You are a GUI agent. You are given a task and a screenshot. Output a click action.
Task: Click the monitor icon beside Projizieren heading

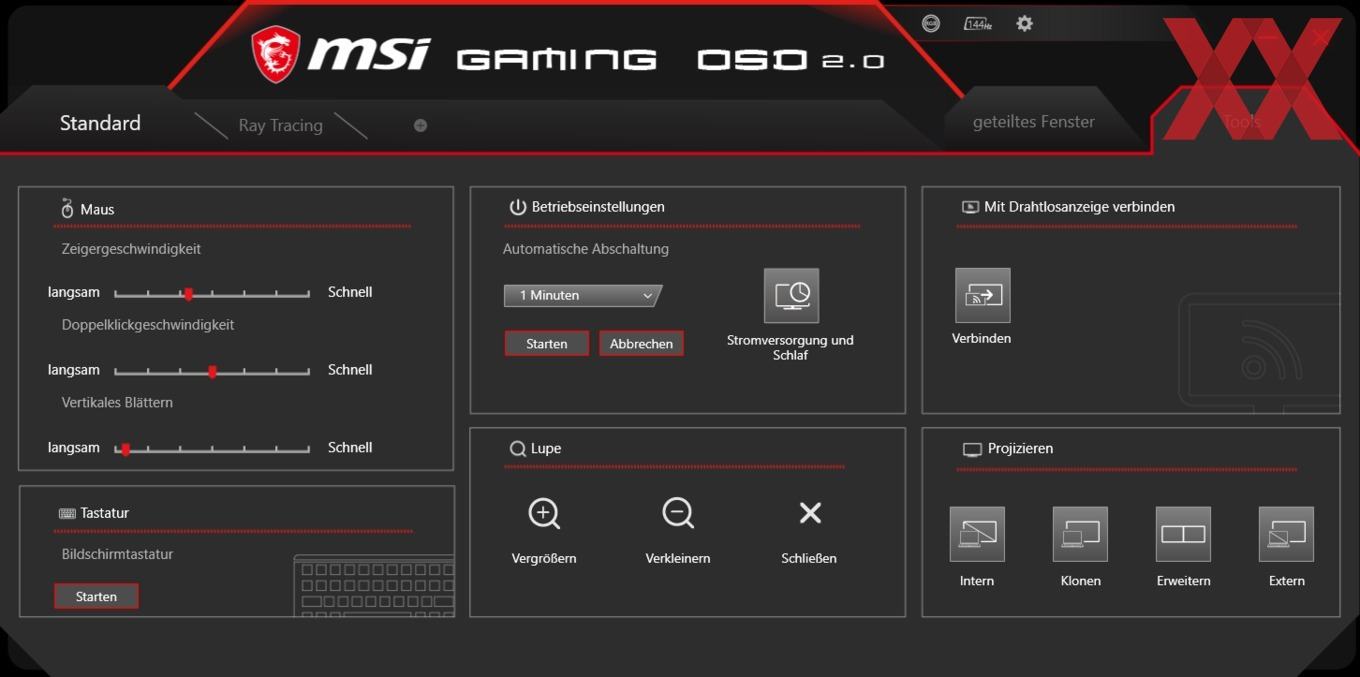coord(972,450)
